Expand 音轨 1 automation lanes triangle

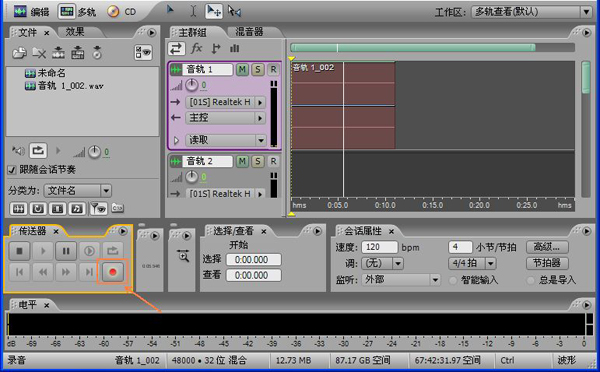pos(176,140)
